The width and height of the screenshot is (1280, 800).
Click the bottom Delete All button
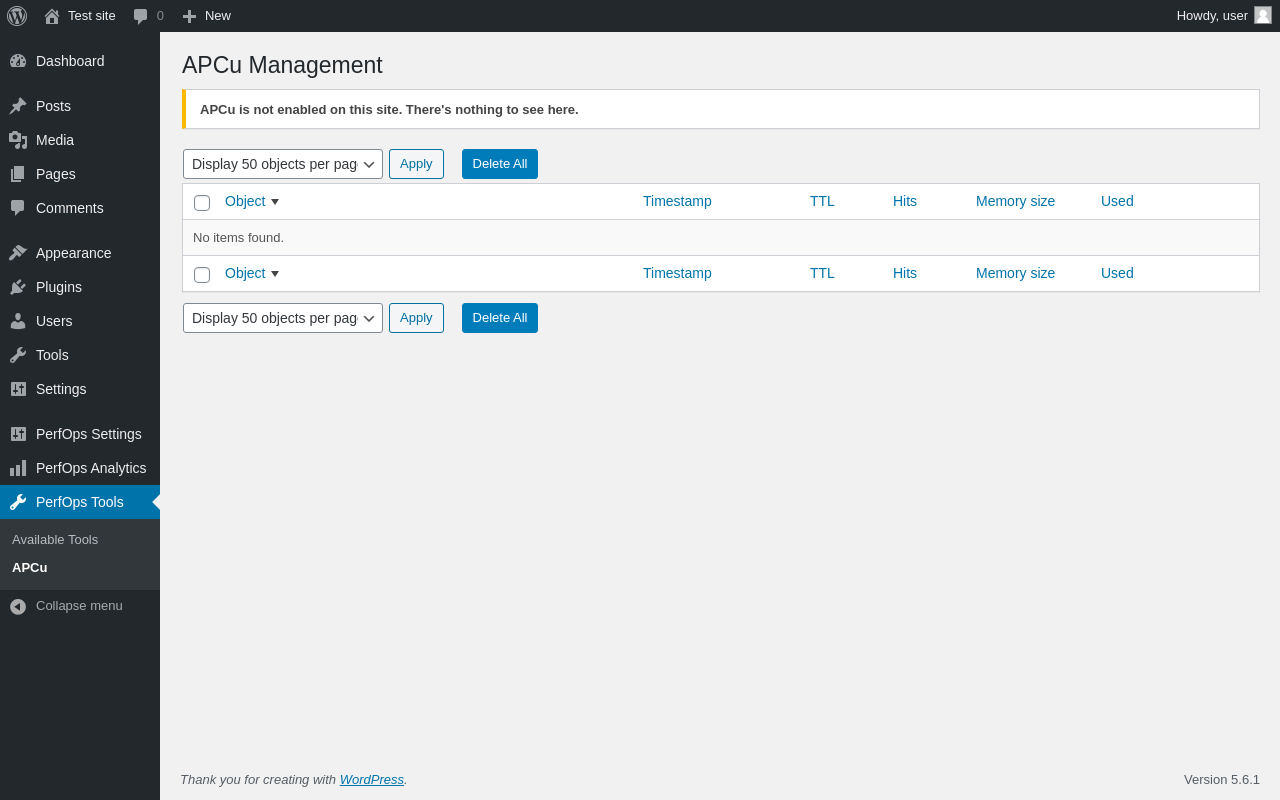[x=500, y=318]
